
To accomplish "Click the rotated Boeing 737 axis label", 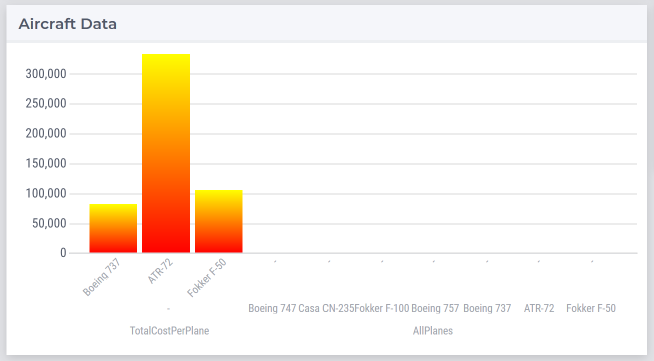I will pos(101,277).
